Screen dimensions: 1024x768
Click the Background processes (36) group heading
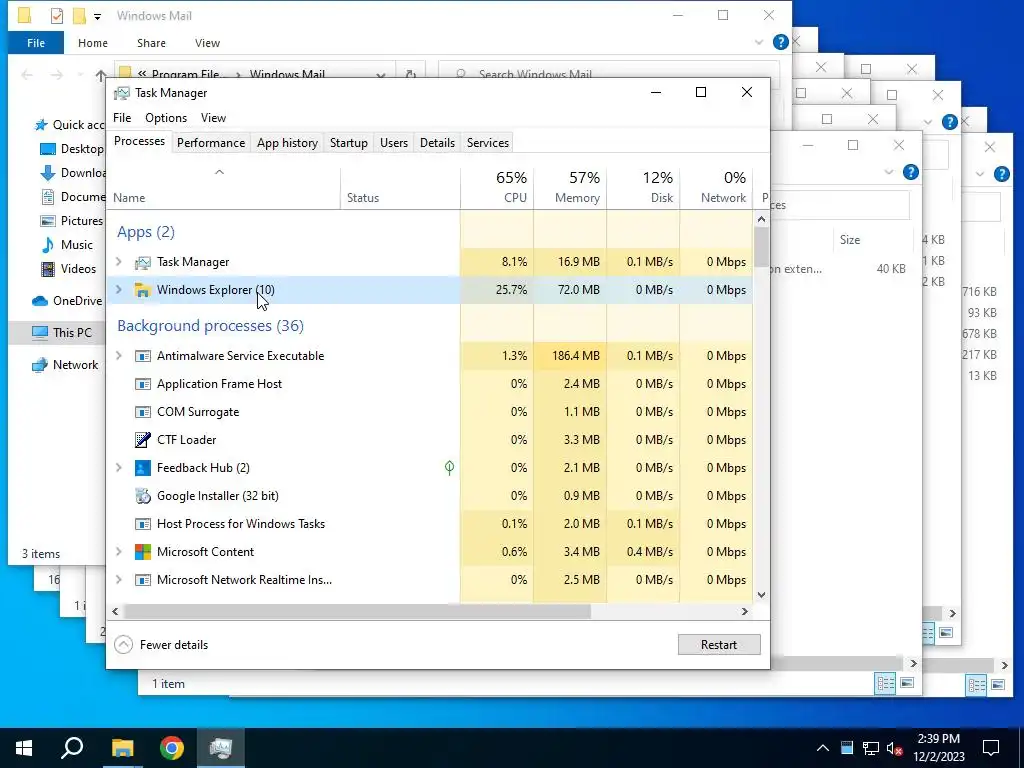point(210,326)
